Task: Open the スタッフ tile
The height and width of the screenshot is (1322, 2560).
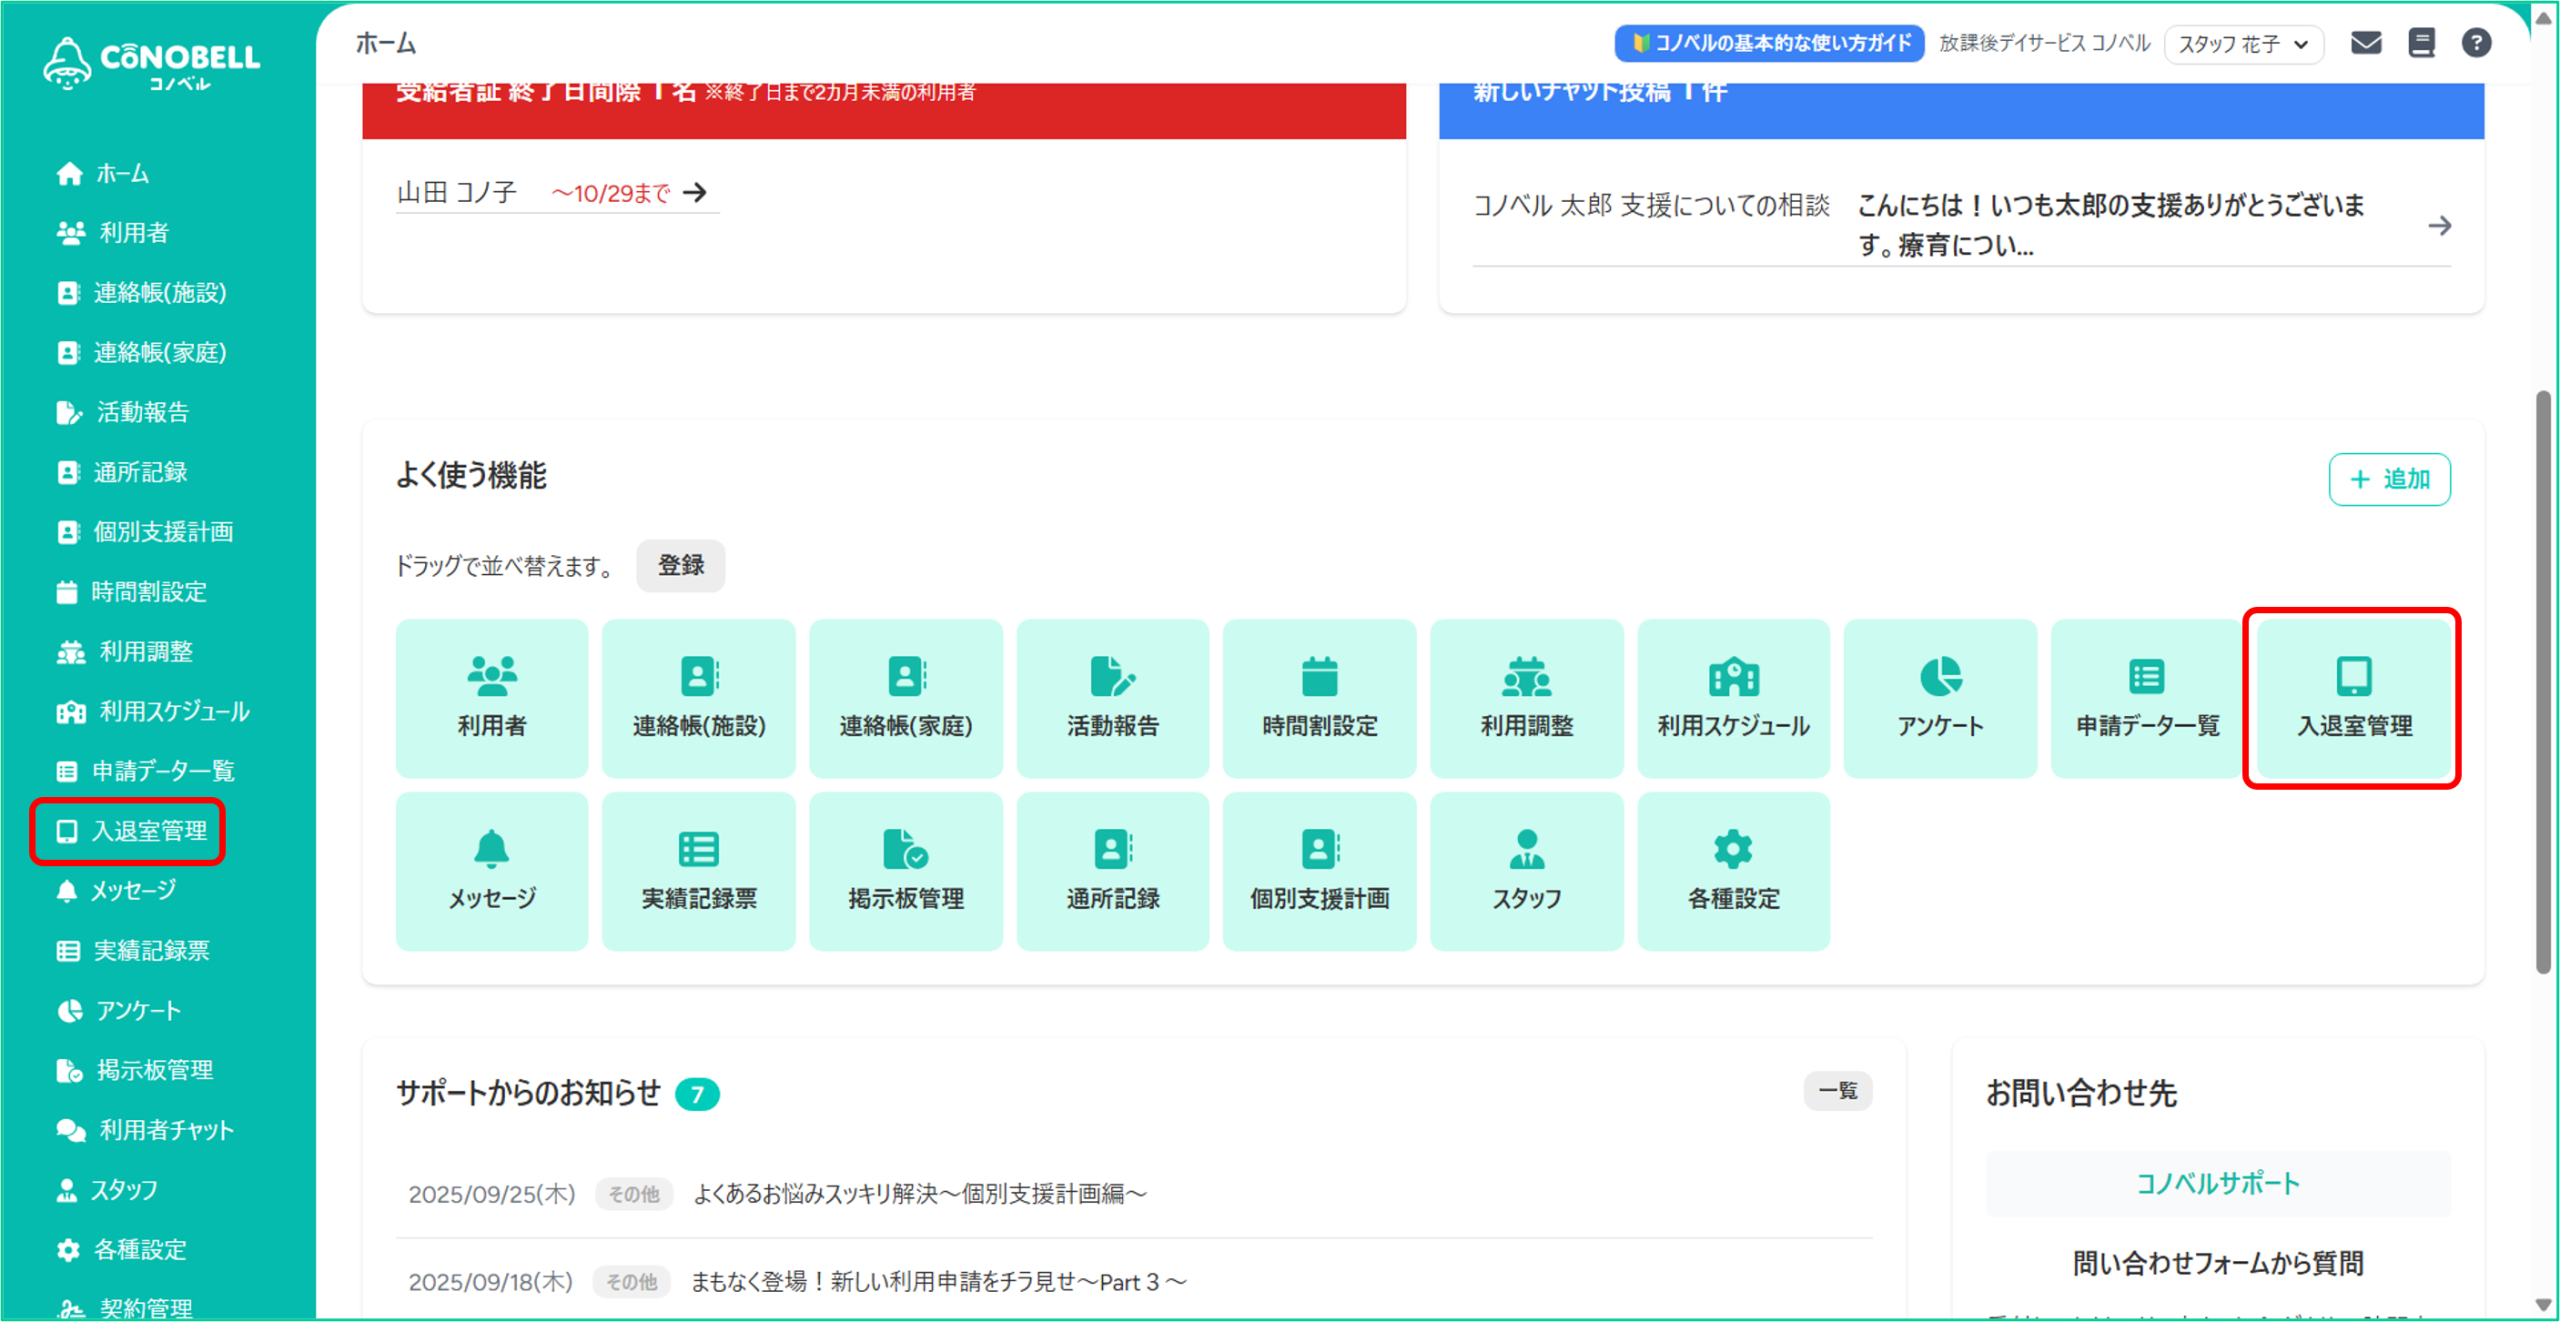Action: [x=1526, y=871]
